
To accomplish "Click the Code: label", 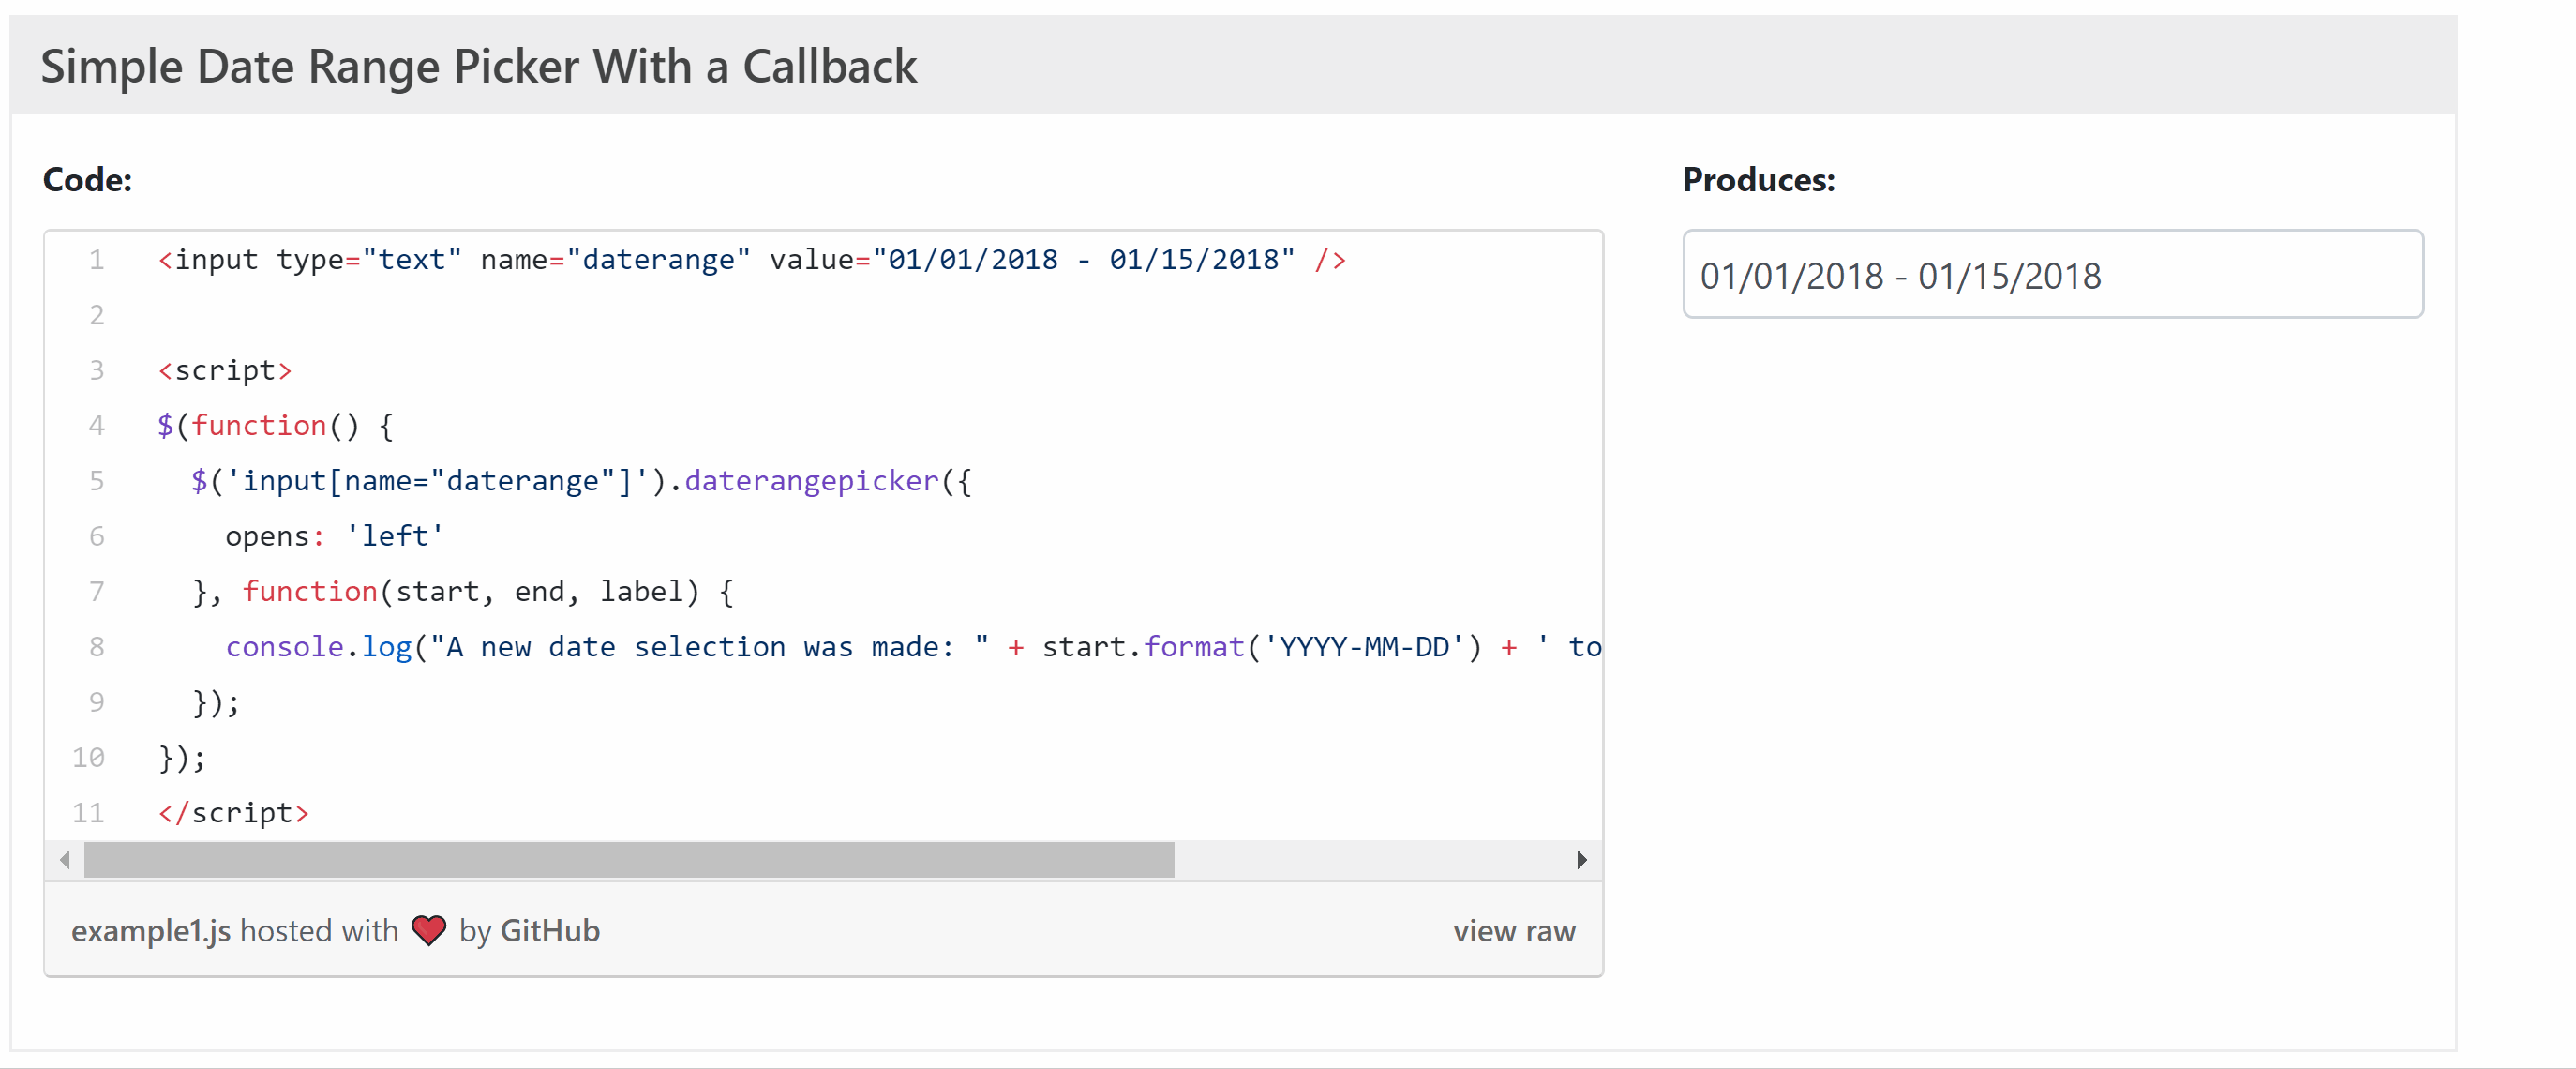I will 87,180.
